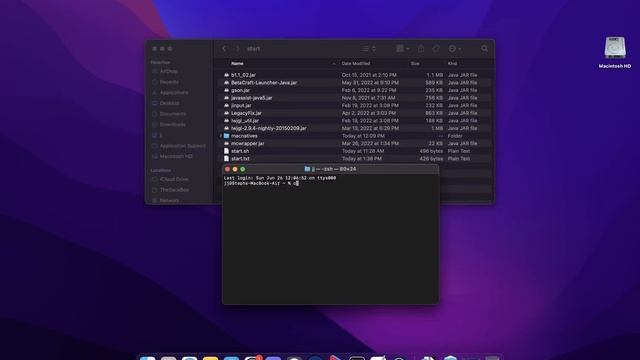Image resolution: width=640 pixels, height=360 pixels.
Task: Click the 'start' folder title in Finder
Action: 253,49
